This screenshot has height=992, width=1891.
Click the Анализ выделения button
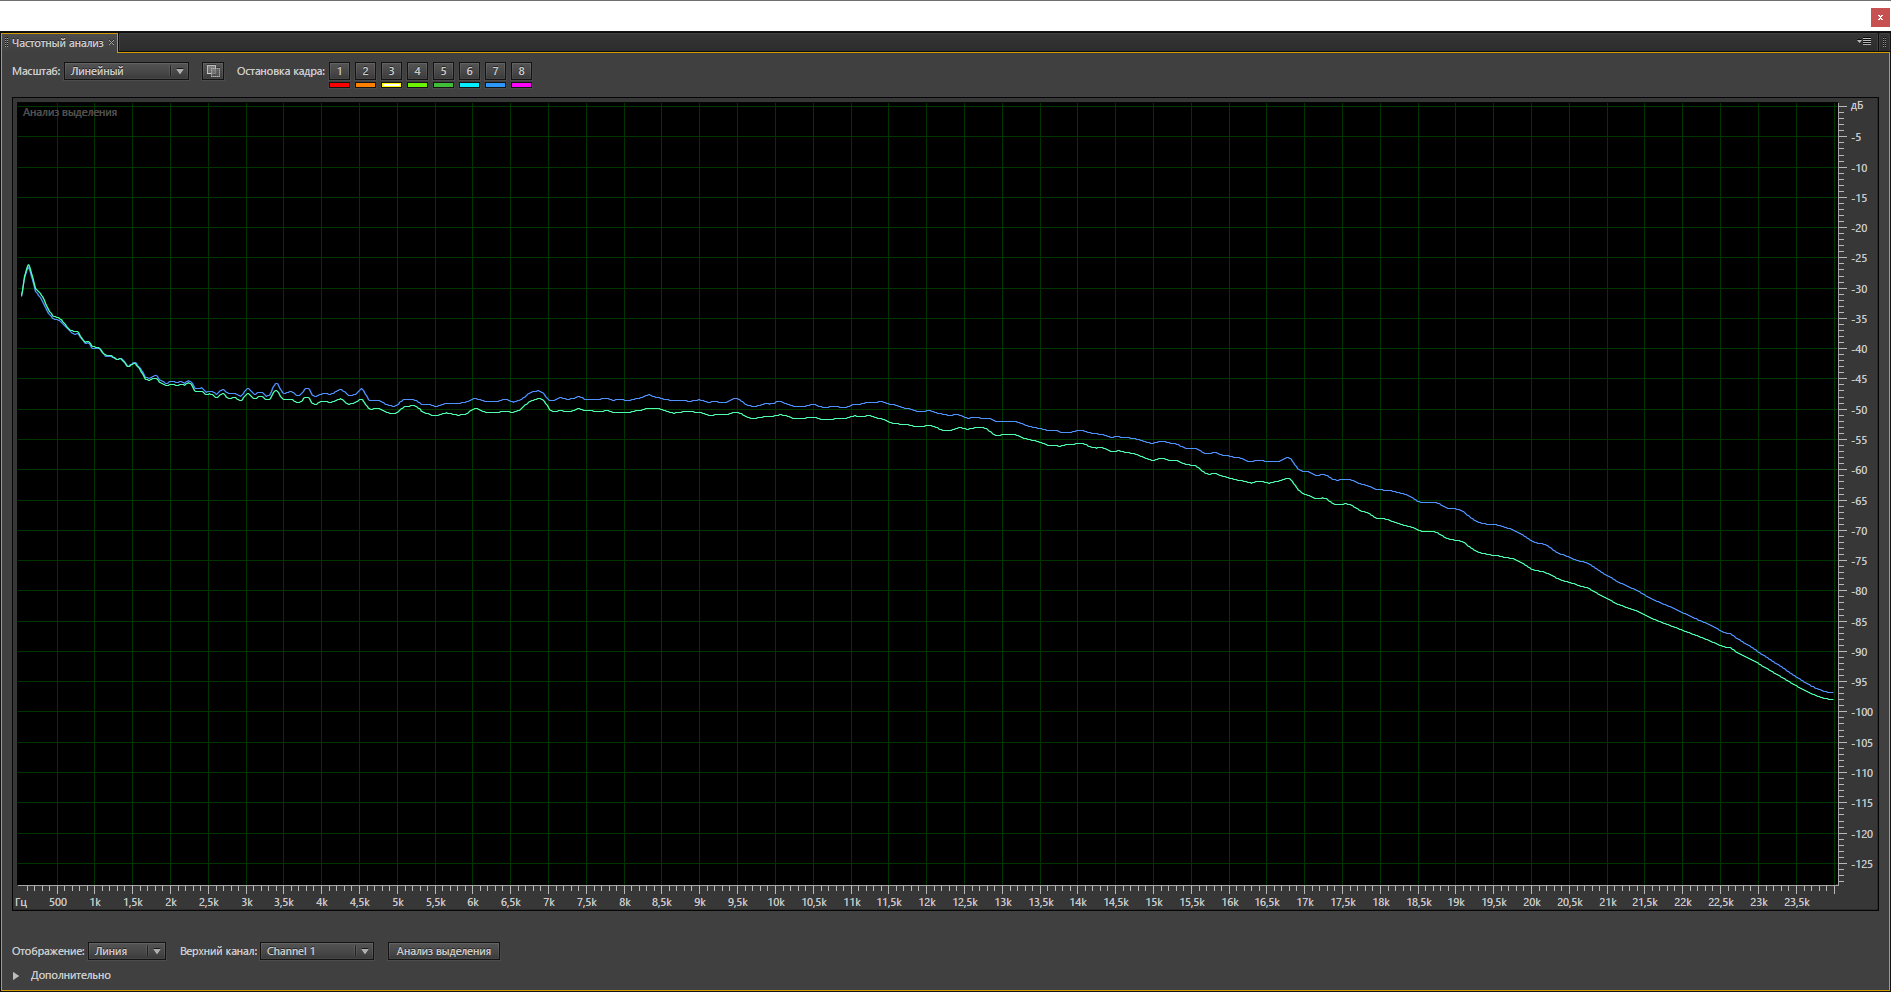click(443, 951)
